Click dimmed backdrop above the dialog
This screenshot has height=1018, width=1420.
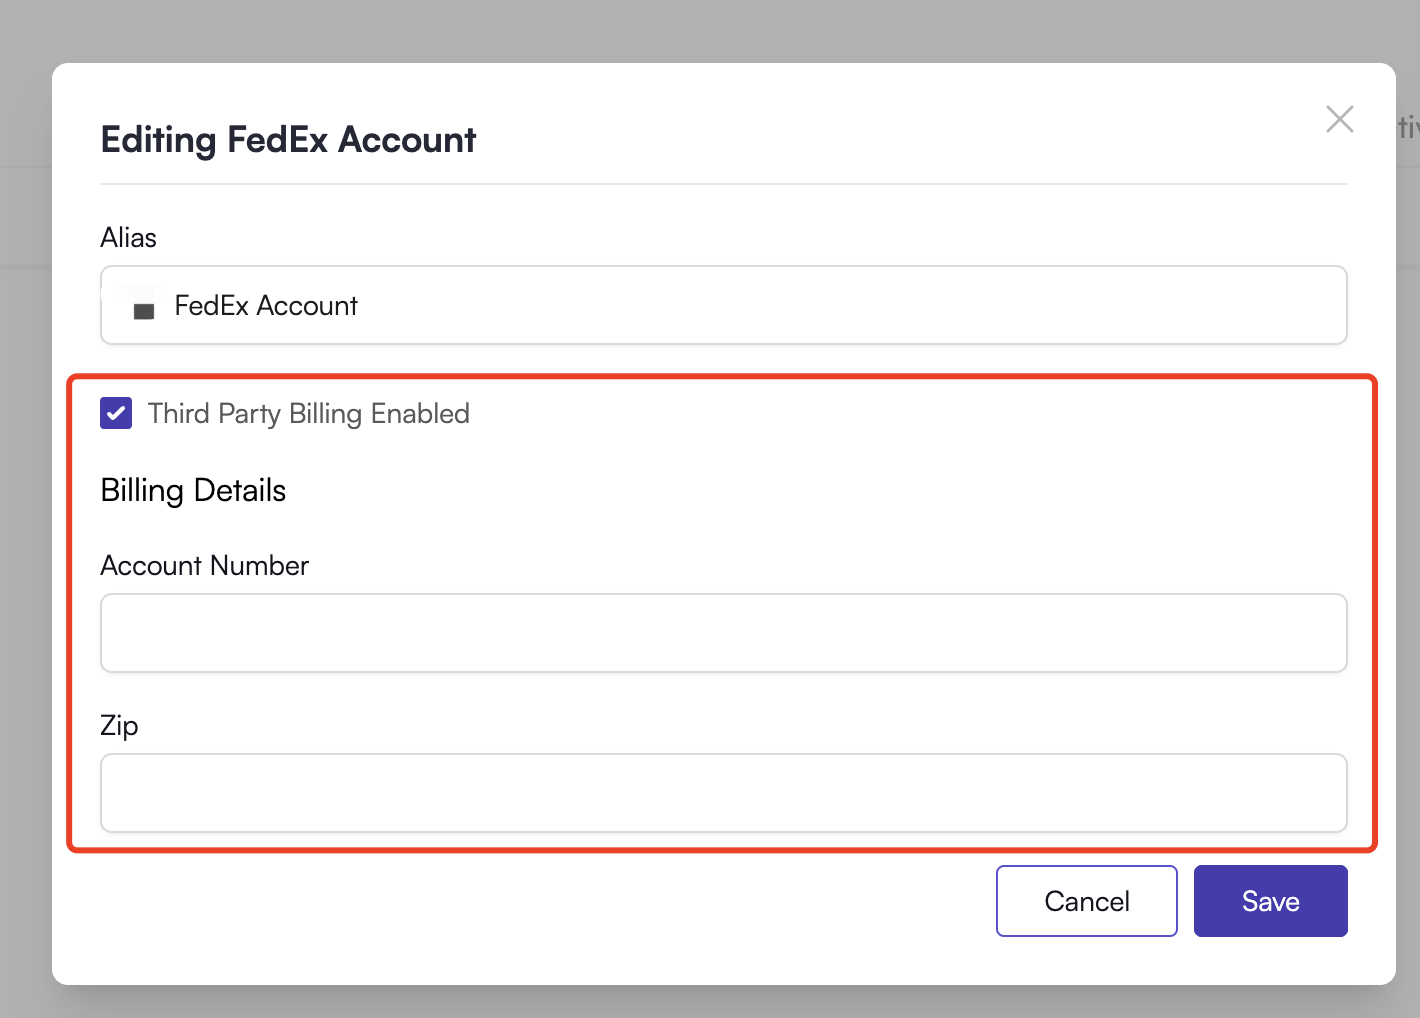click(x=700, y=30)
